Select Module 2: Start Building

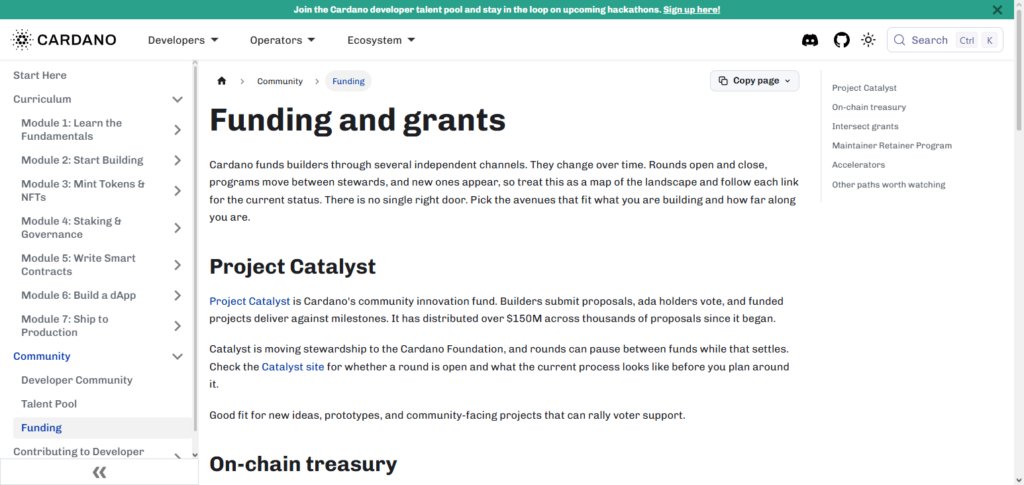tap(82, 160)
